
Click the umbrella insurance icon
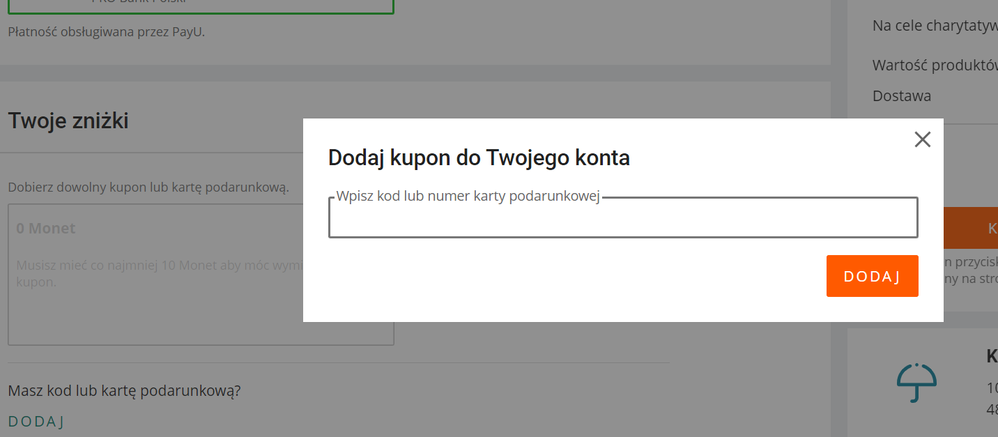point(916,381)
